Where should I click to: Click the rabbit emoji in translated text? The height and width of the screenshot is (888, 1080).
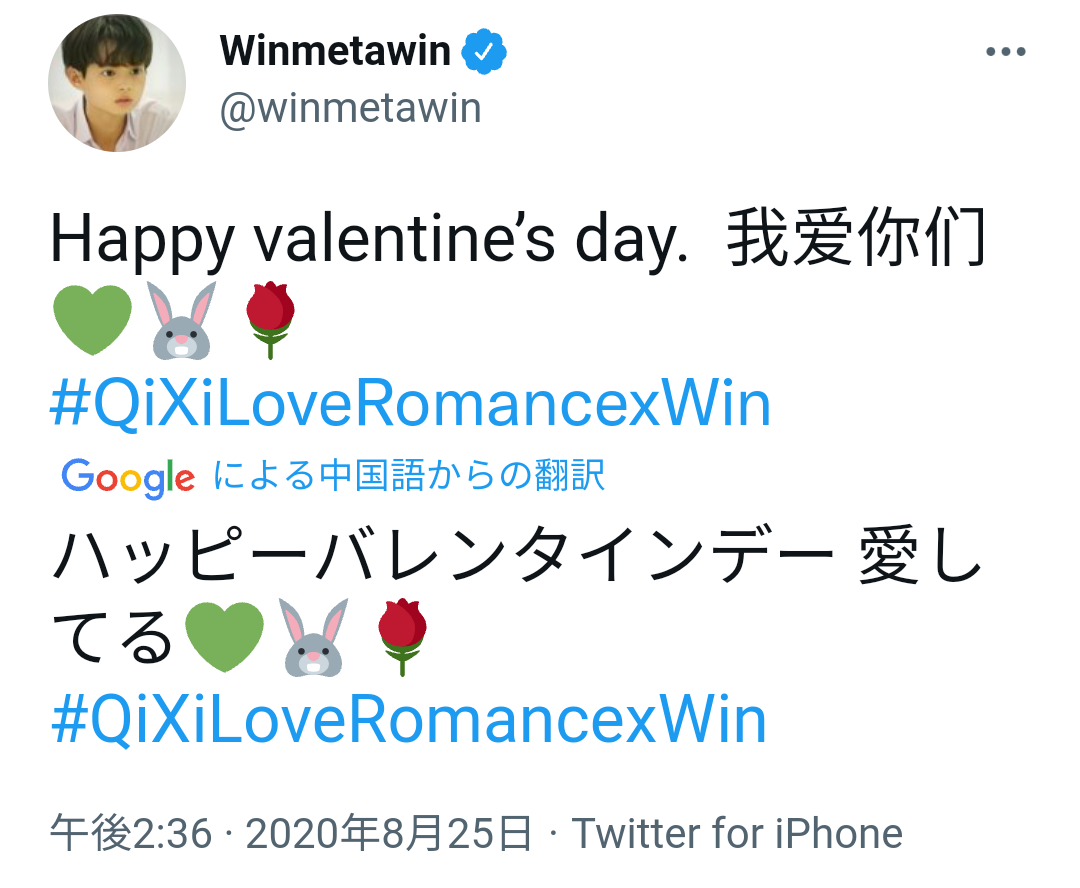coord(313,638)
